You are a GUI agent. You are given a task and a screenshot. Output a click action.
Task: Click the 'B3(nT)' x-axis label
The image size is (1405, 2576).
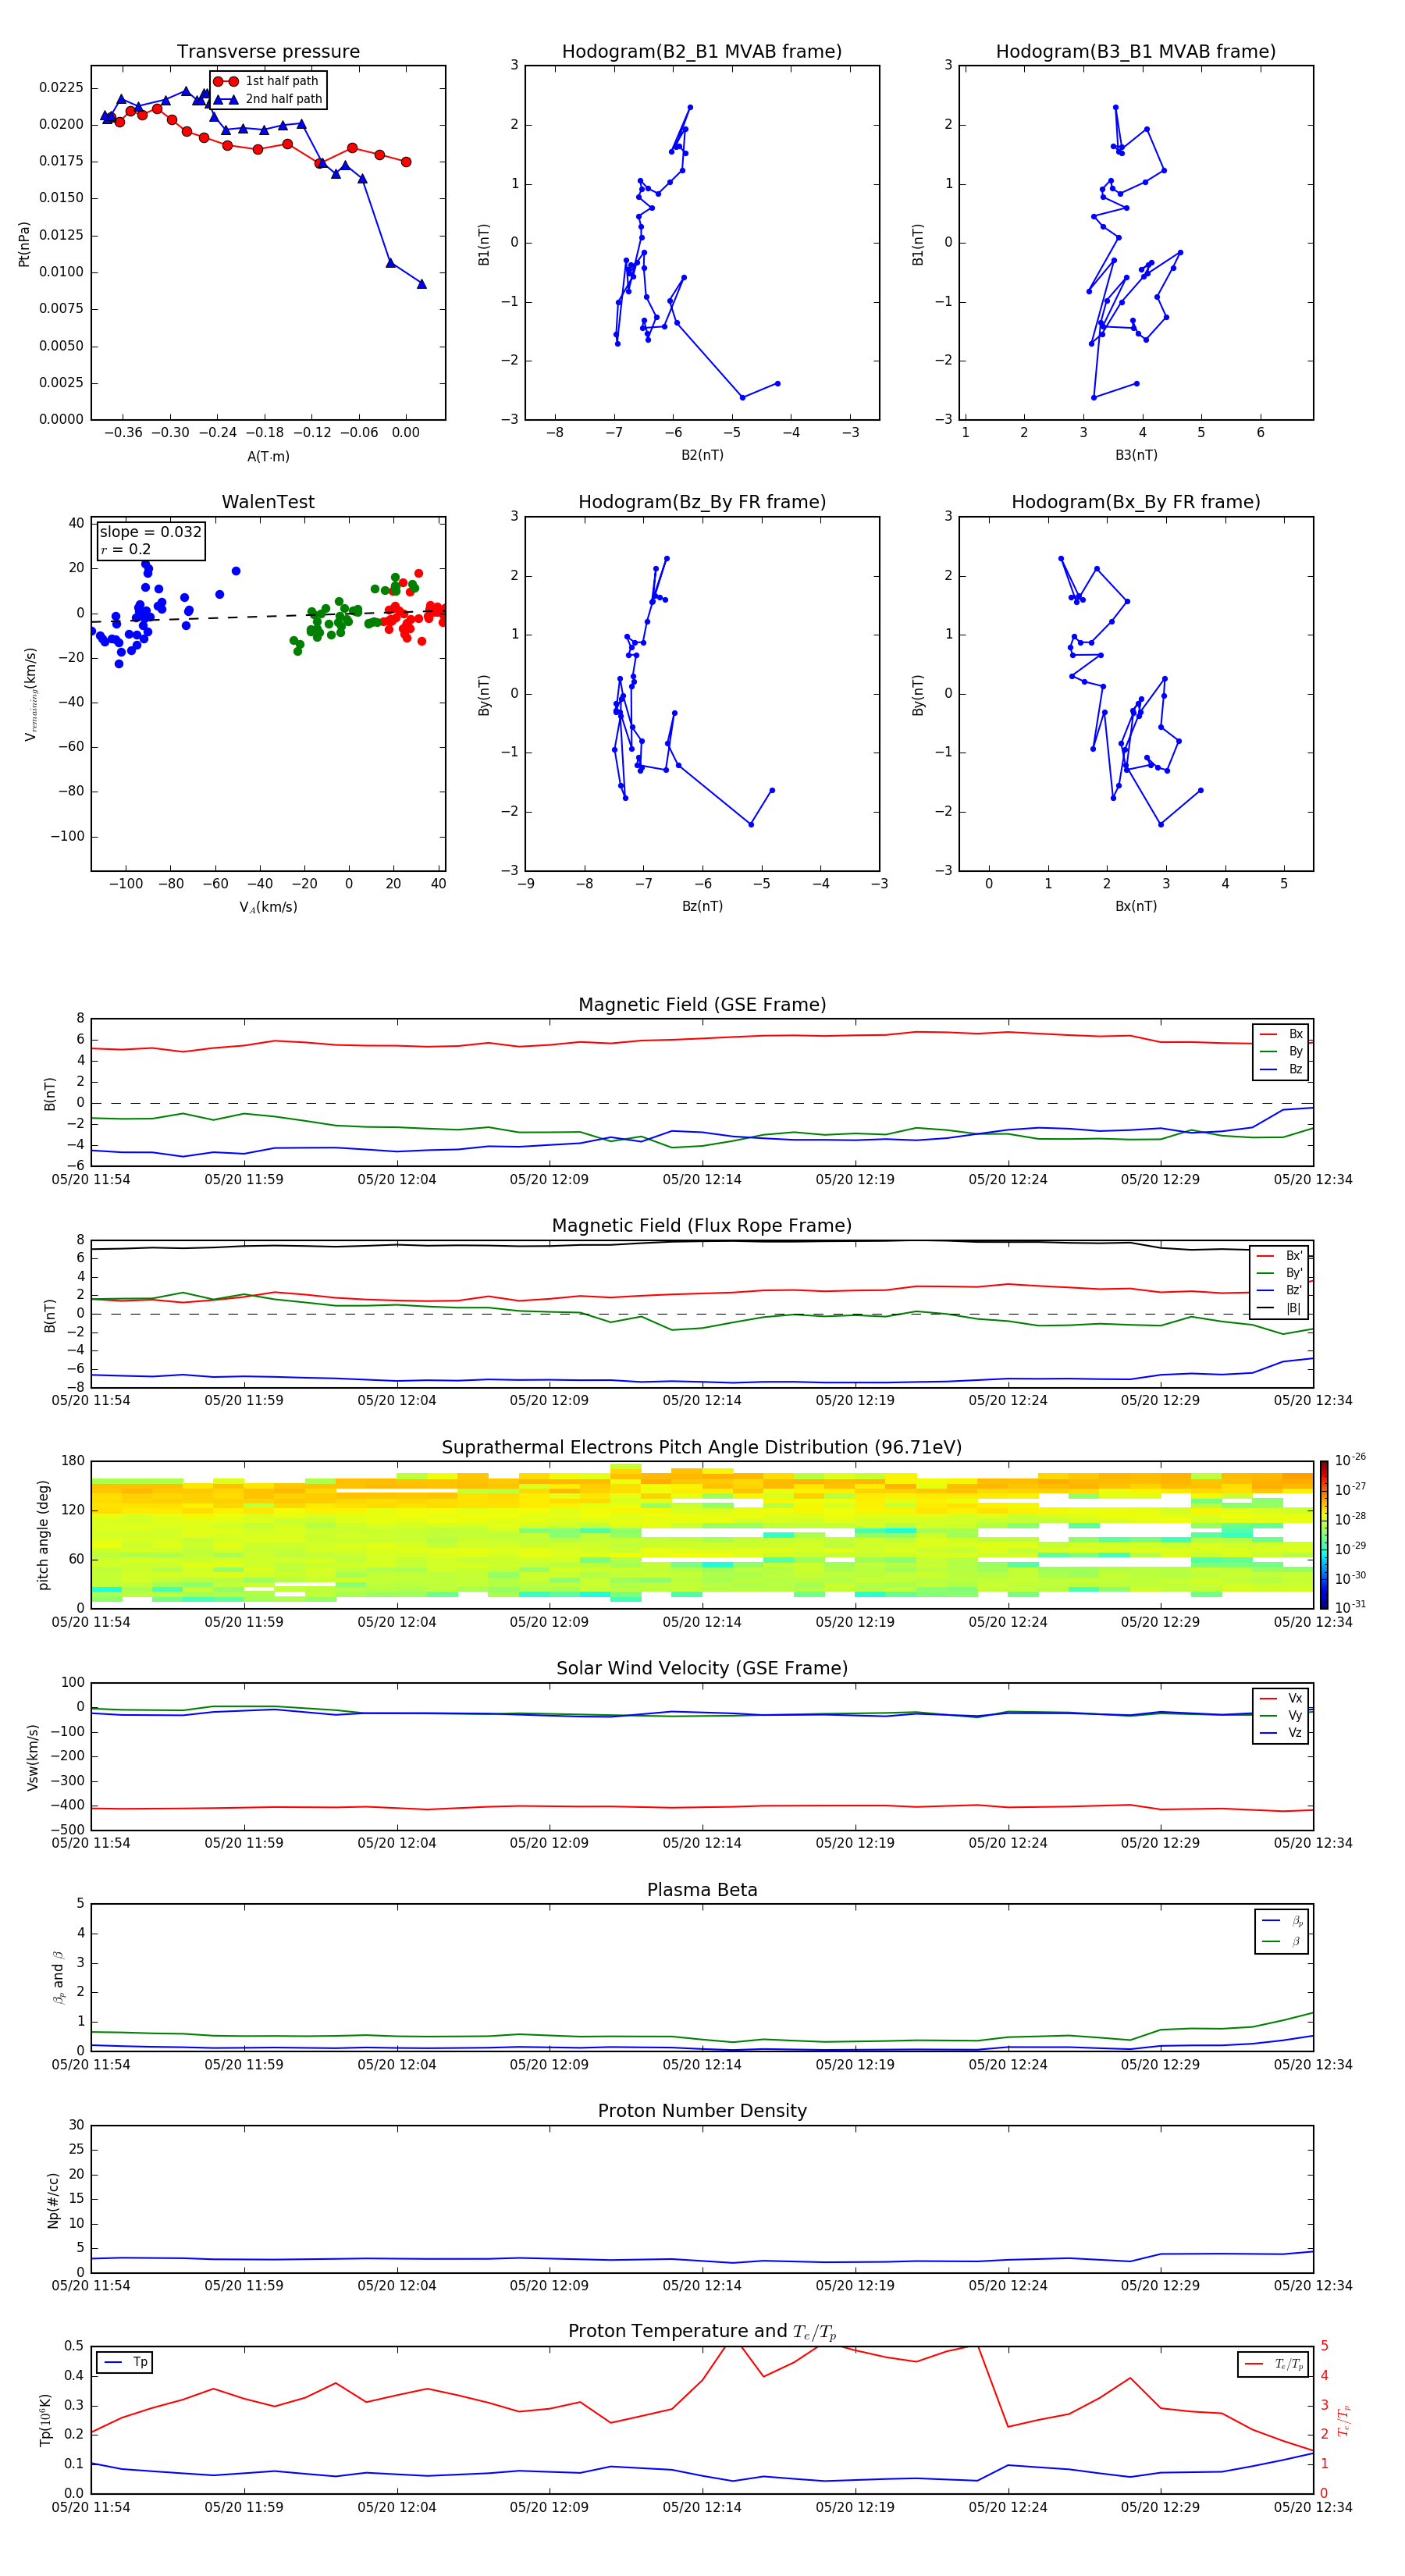[1136, 455]
